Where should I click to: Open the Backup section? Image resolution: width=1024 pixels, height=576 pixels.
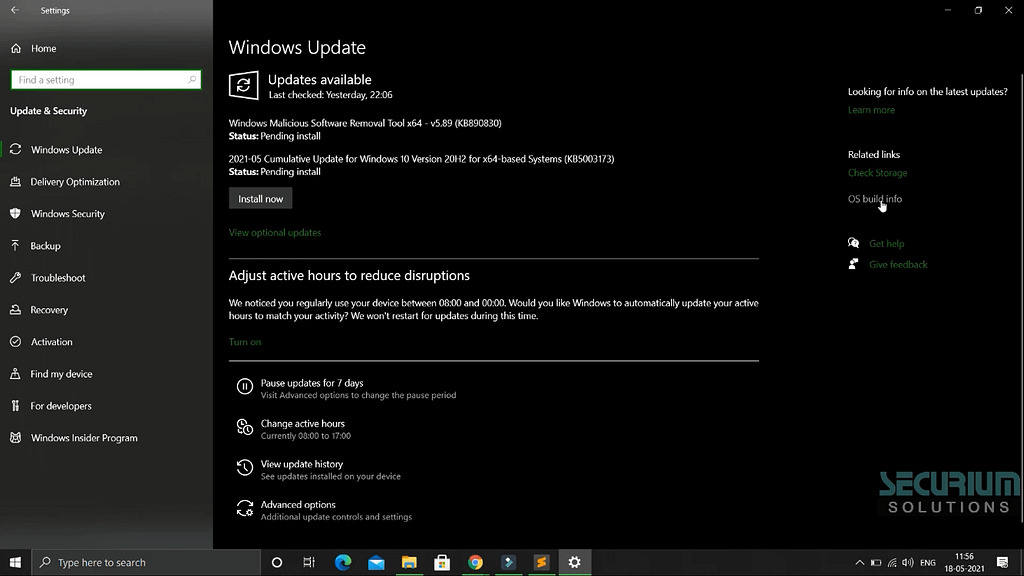[x=46, y=246]
